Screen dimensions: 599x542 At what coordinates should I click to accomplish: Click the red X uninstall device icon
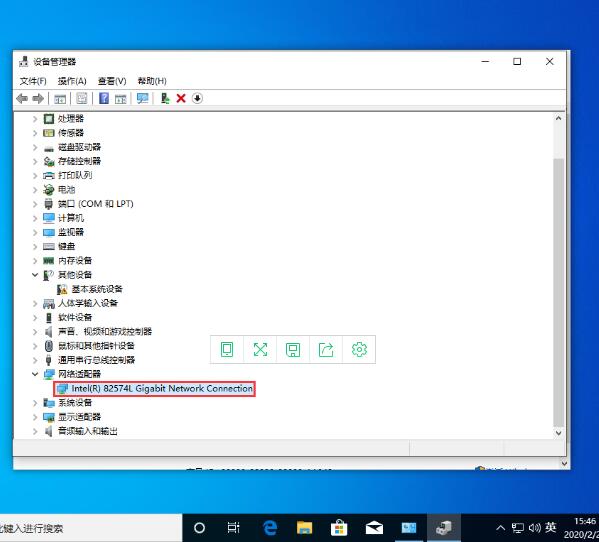[181, 99]
